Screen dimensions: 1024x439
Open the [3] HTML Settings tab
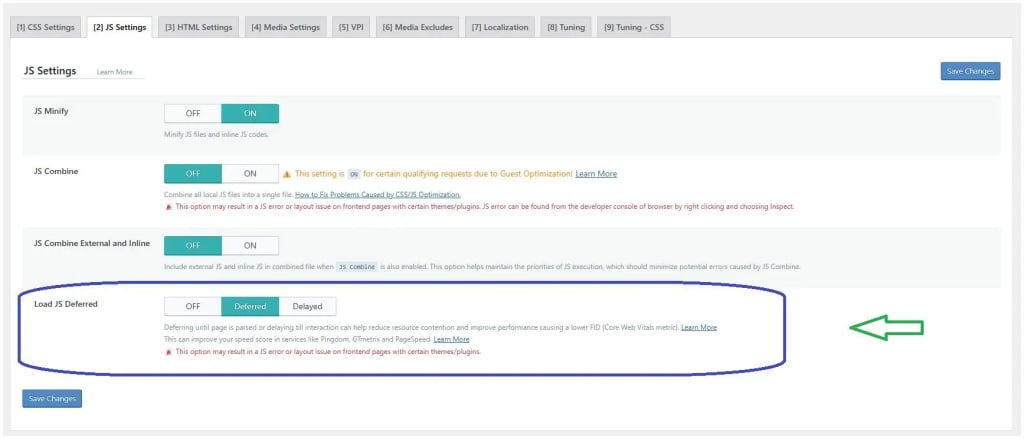(x=199, y=27)
